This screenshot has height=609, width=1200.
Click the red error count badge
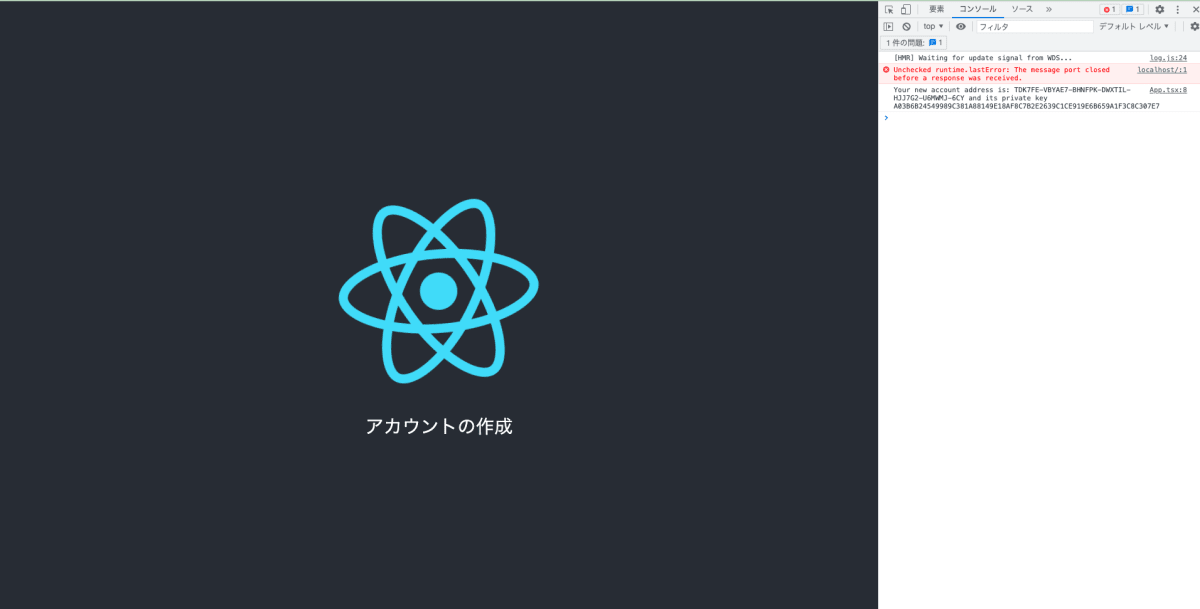1109,9
